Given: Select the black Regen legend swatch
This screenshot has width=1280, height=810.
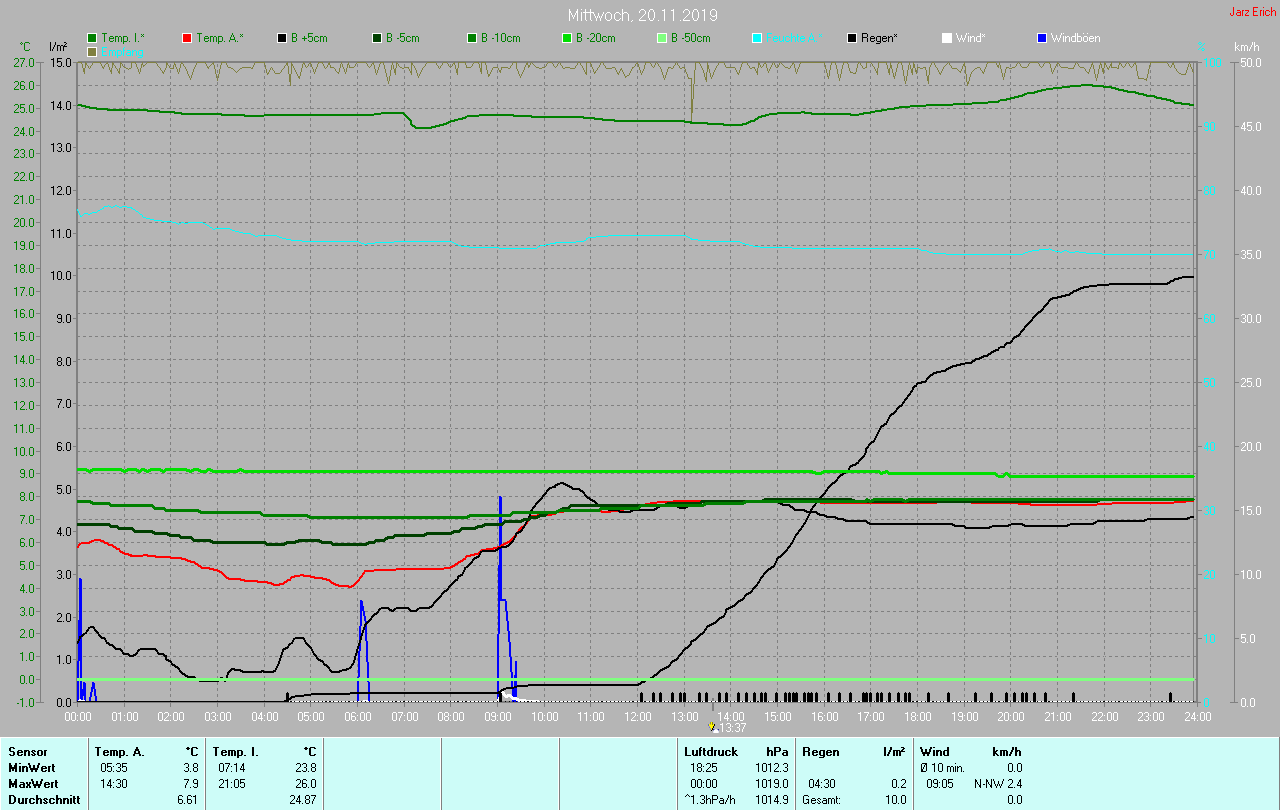Looking at the screenshot, I should point(852,38).
